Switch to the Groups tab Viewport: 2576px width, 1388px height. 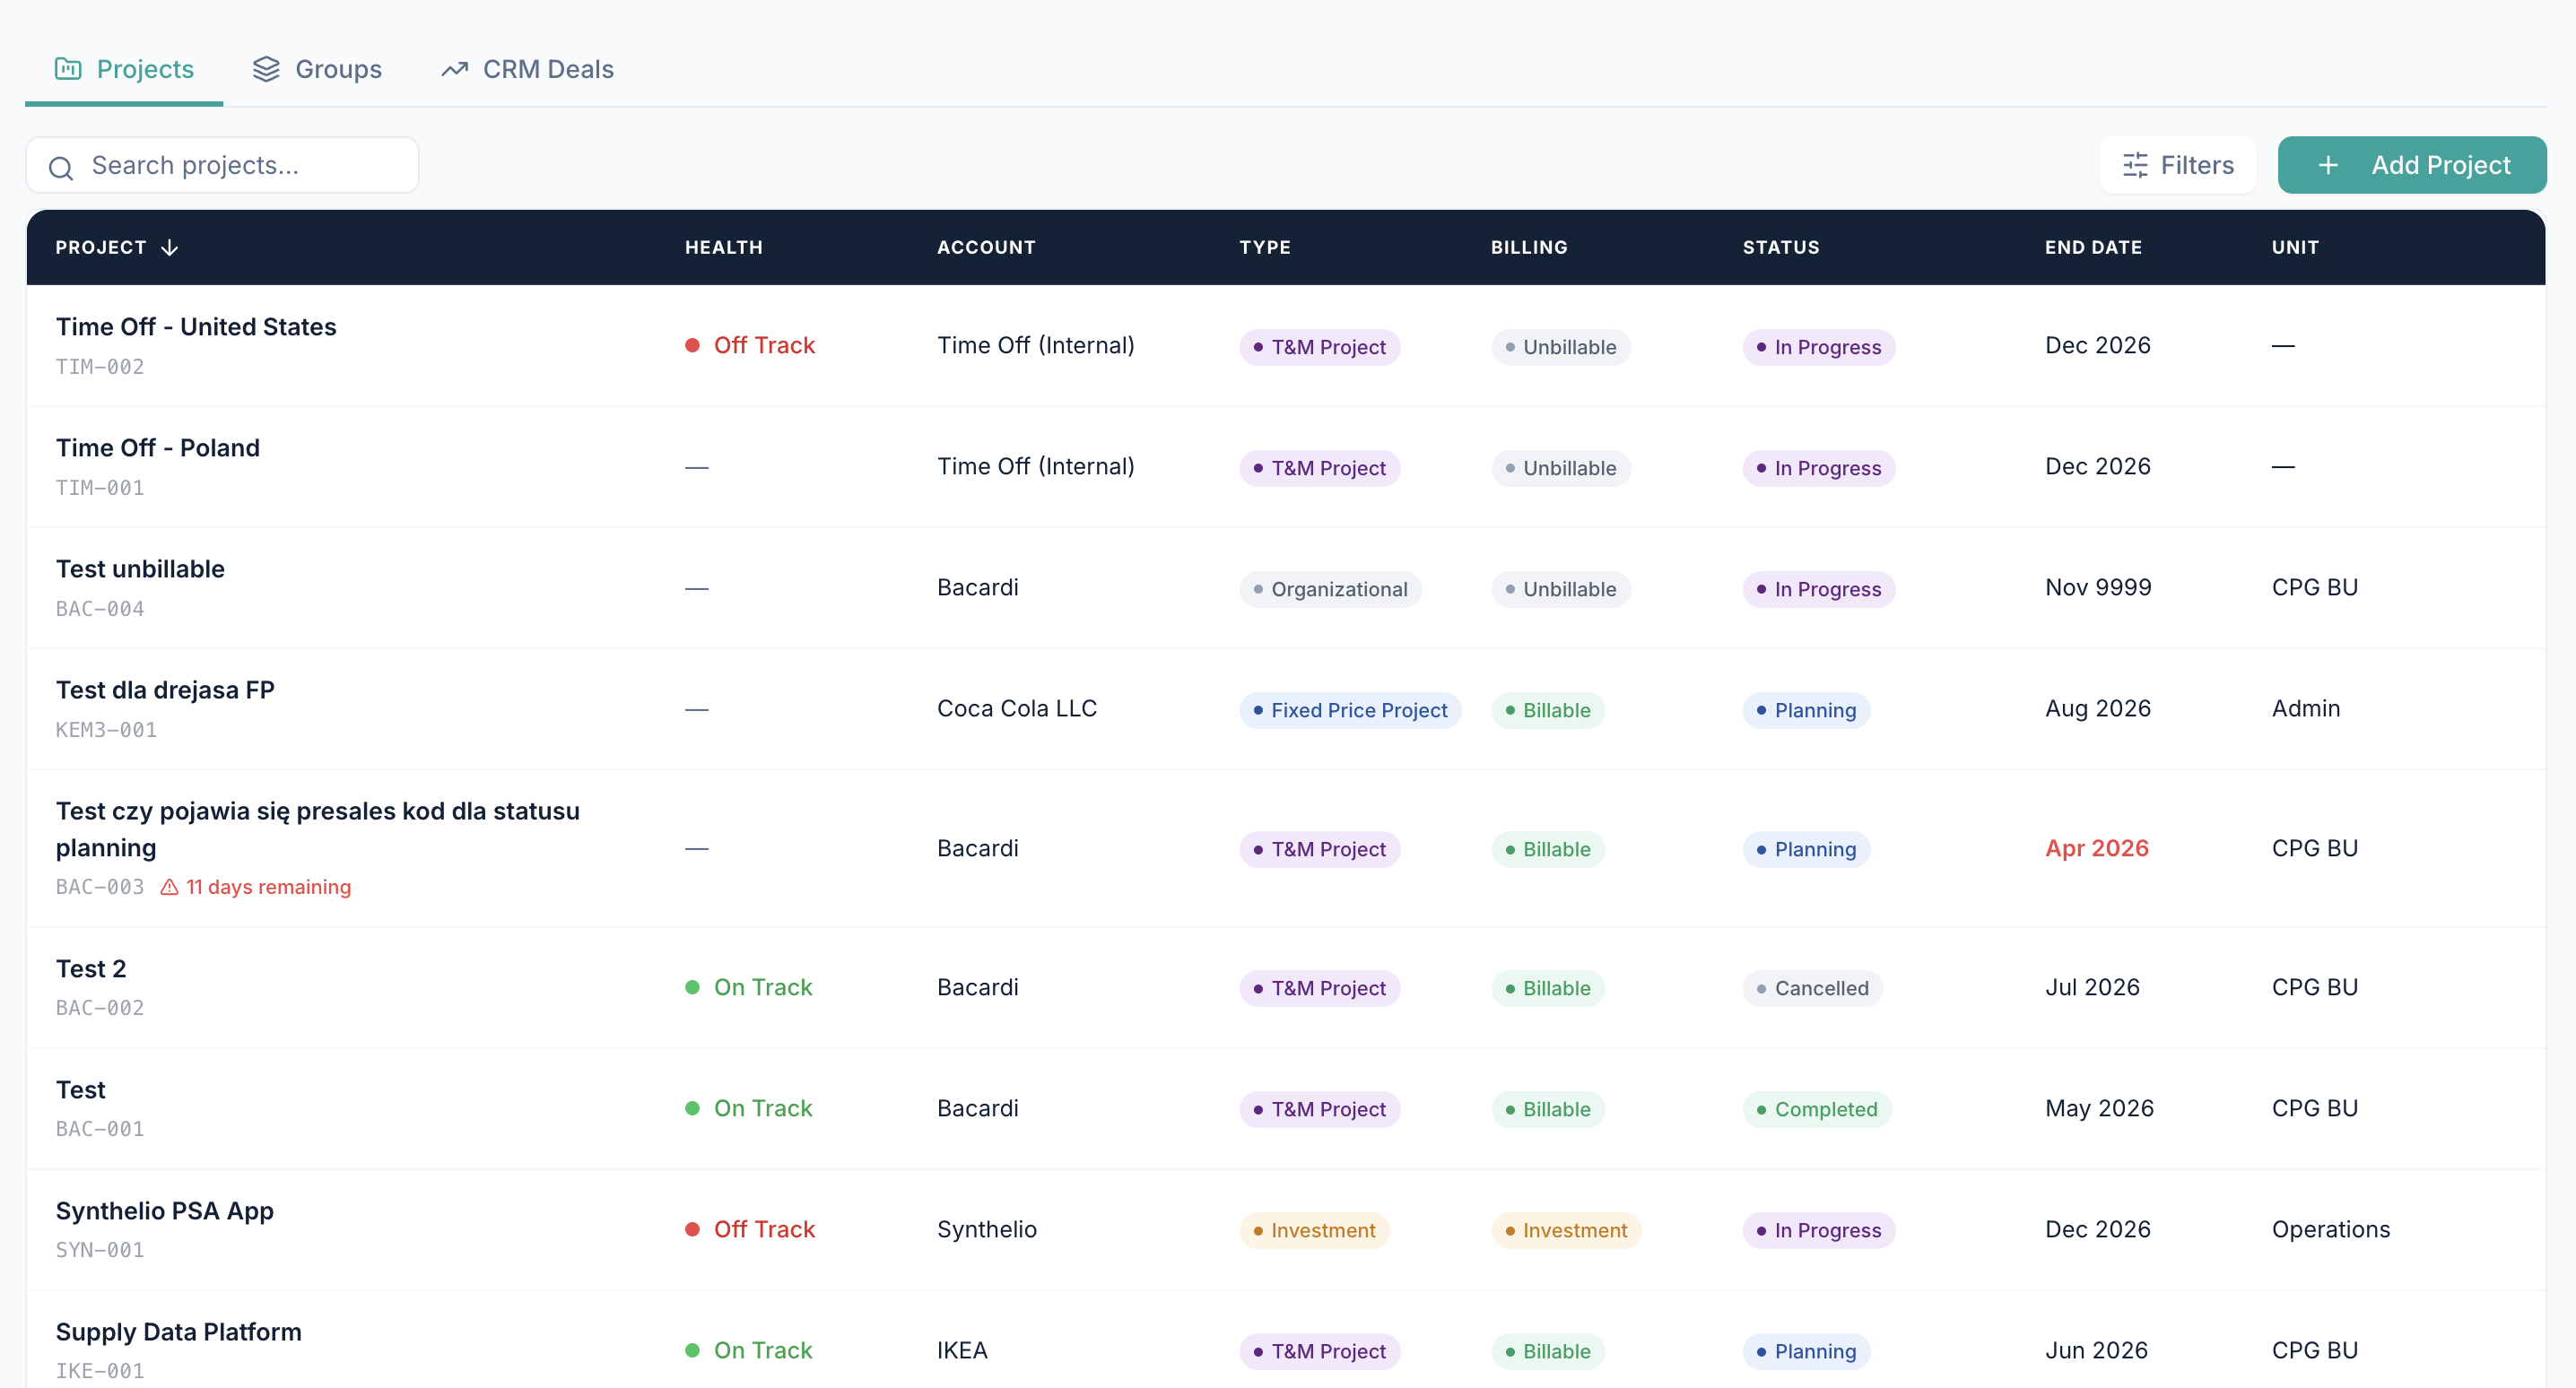[x=317, y=69]
